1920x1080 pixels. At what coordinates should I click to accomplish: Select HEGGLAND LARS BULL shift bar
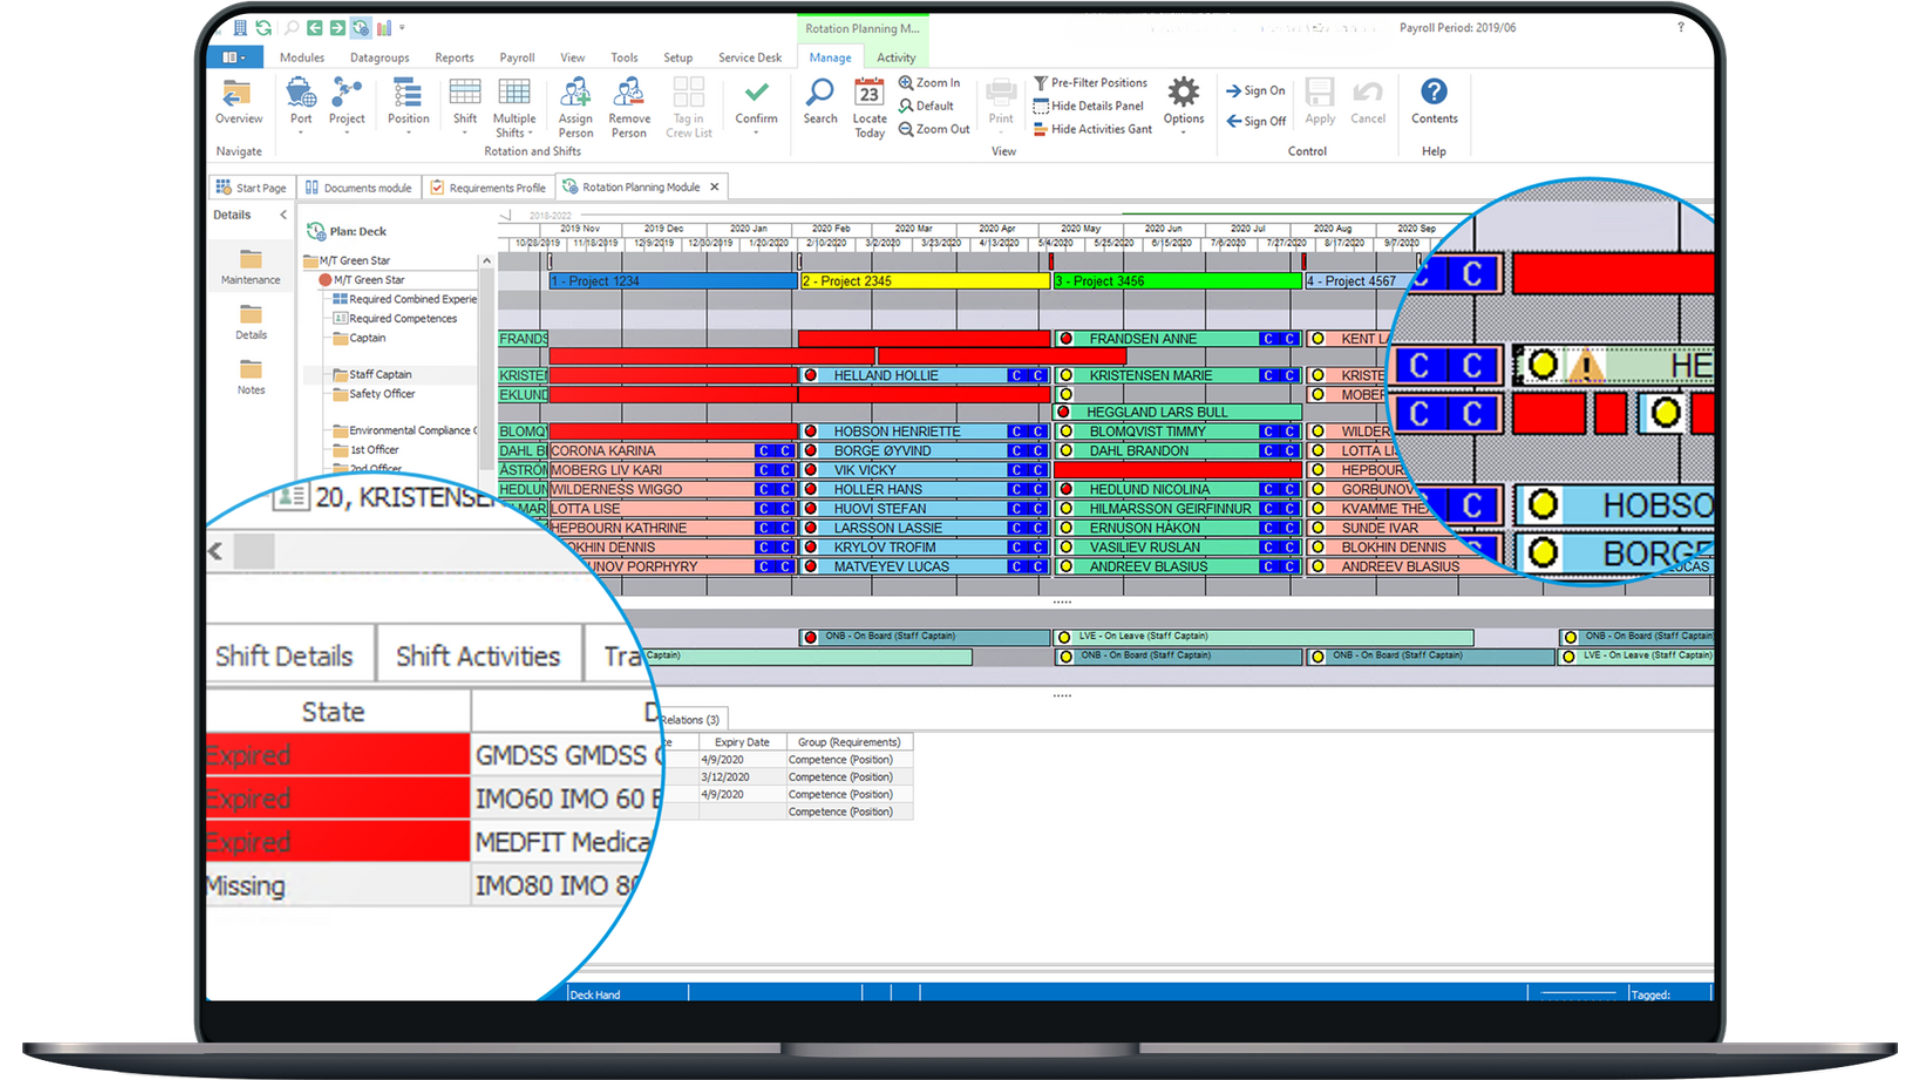(1177, 412)
